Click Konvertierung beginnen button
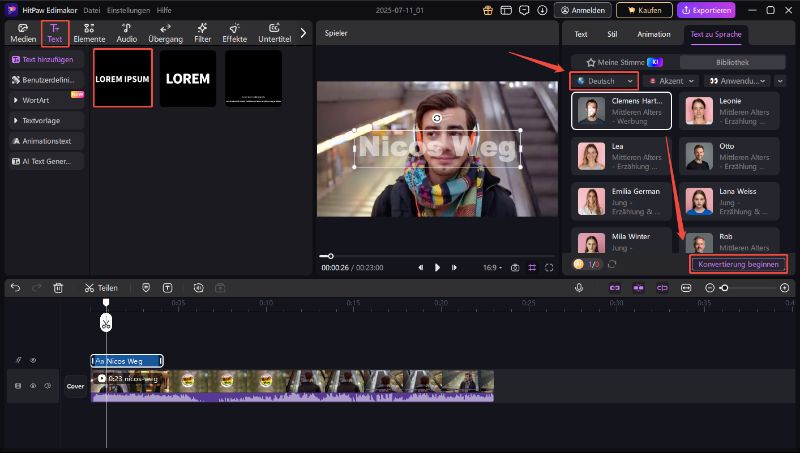Image resolution: width=800 pixels, height=453 pixels. (x=738, y=264)
